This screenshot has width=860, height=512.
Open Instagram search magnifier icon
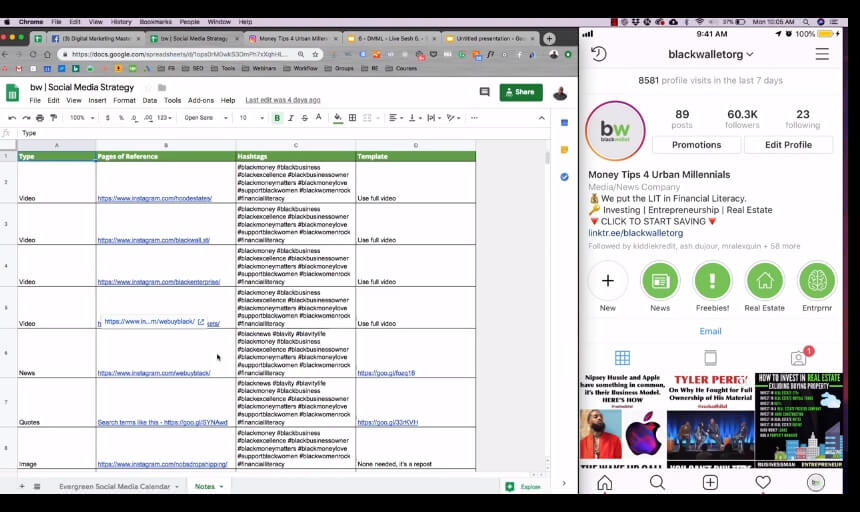[657, 482]
